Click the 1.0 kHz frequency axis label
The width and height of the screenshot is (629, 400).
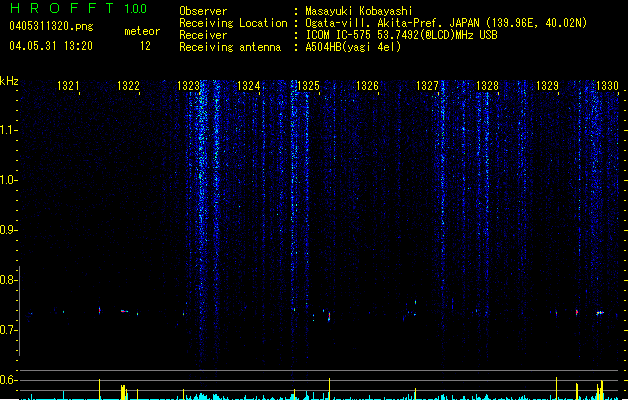(x=8, y=180)
